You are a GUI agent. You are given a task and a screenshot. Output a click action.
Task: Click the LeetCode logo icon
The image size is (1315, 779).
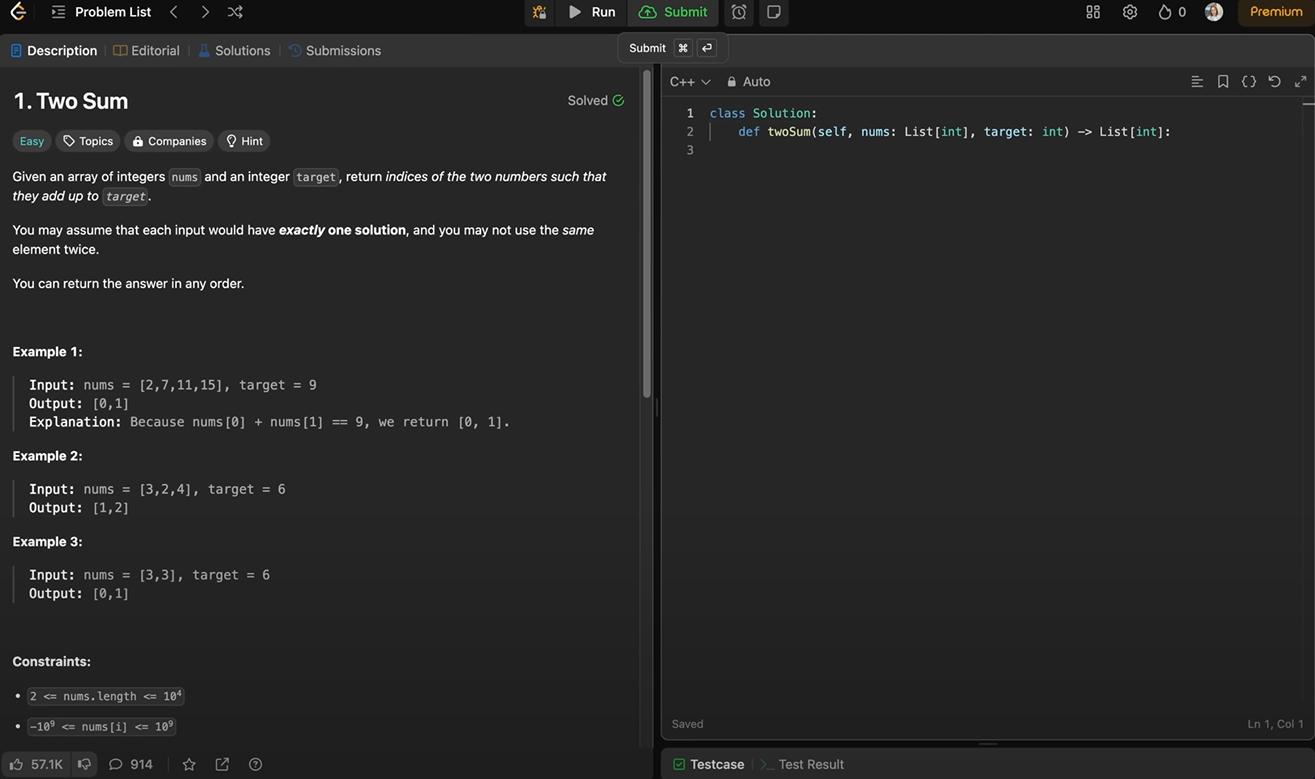point(18,12)
